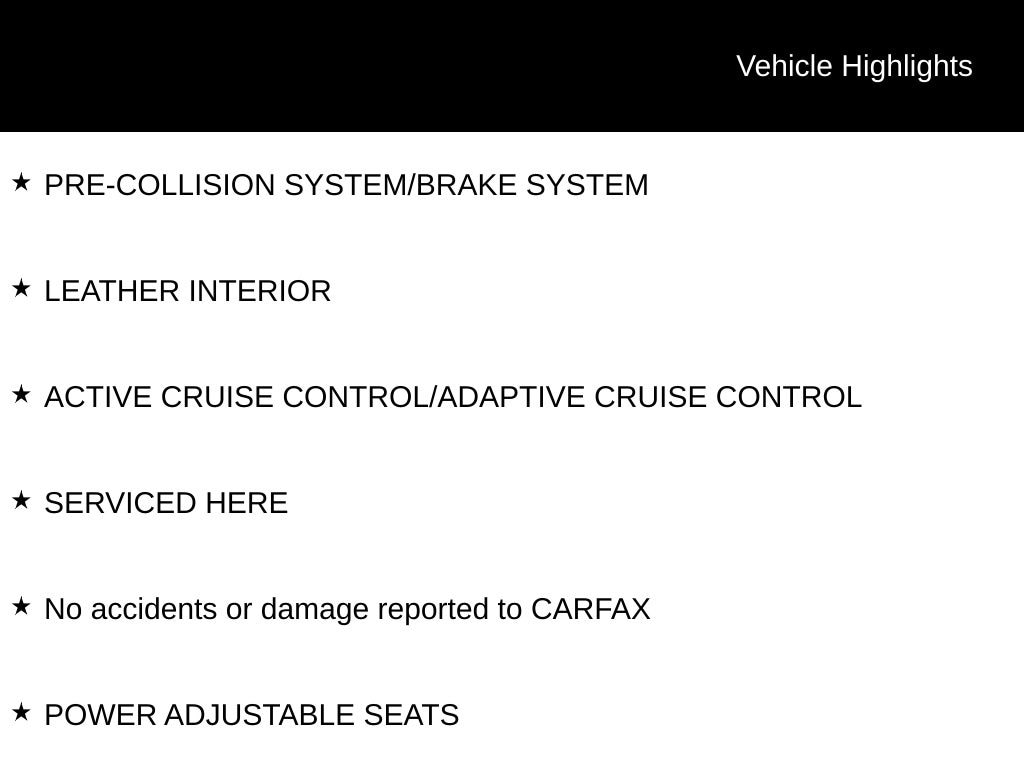Click the star next to POWER ADJUSTABLE SEATS
The image size is (1024, 768).
(x=21, y=712)
